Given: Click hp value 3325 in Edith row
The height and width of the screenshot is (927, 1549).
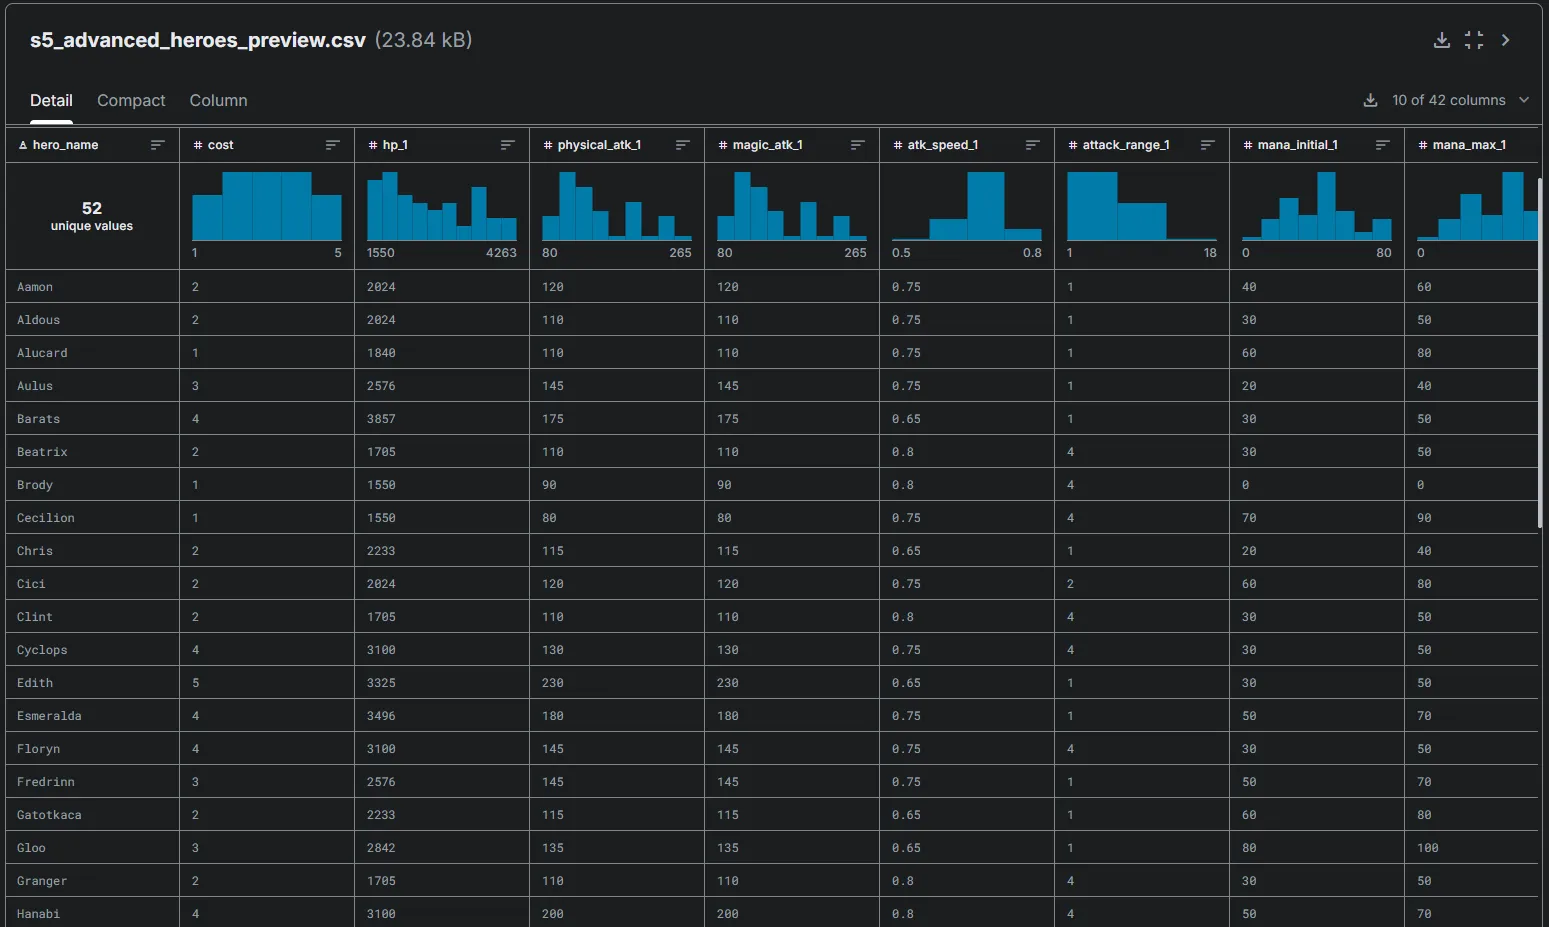Looking at the screenshot, I should coord(381,683).
